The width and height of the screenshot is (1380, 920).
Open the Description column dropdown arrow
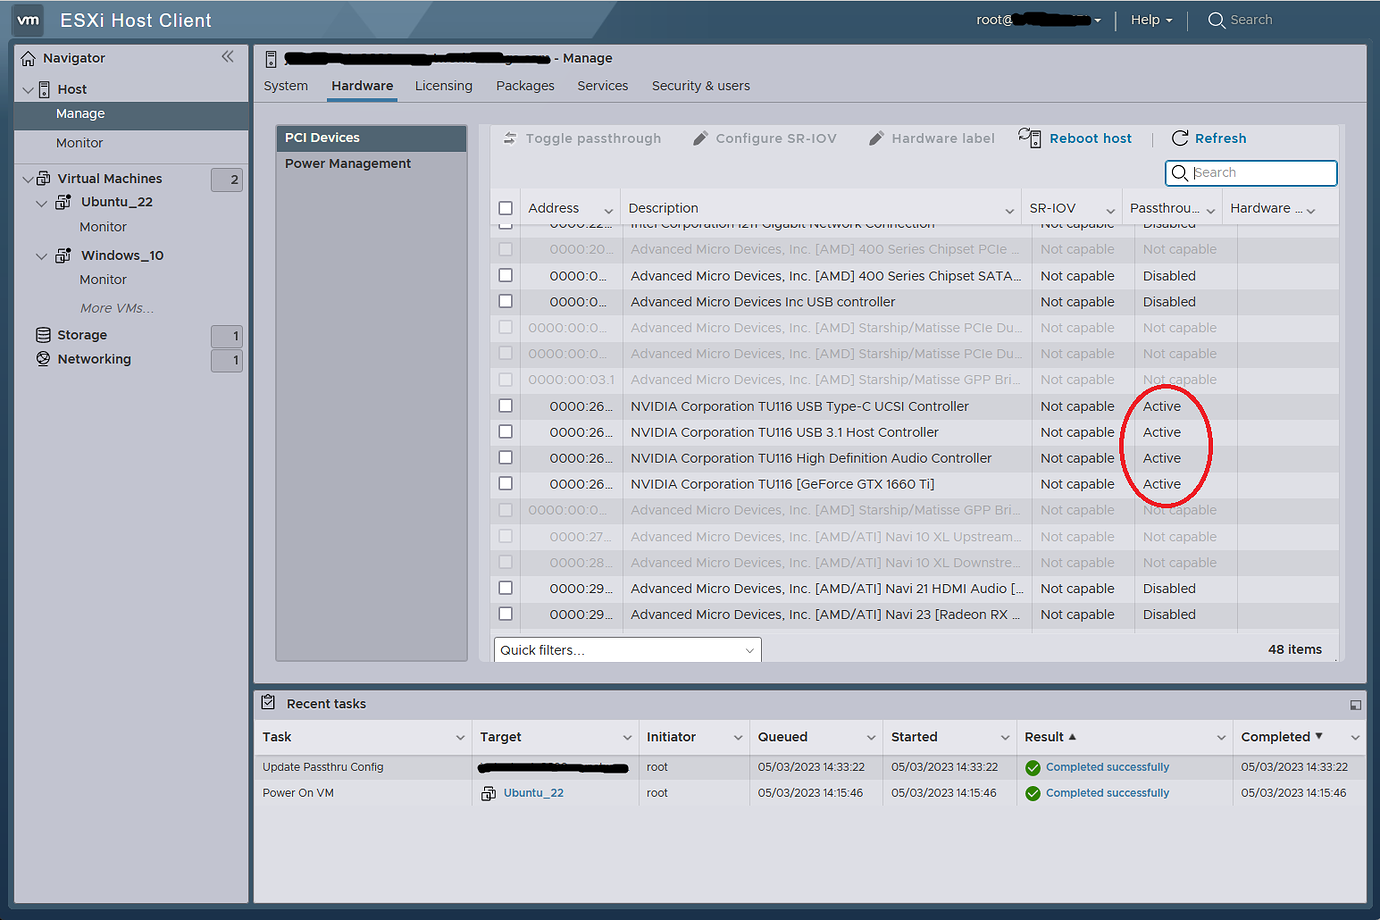click(x=1009, y=210)
